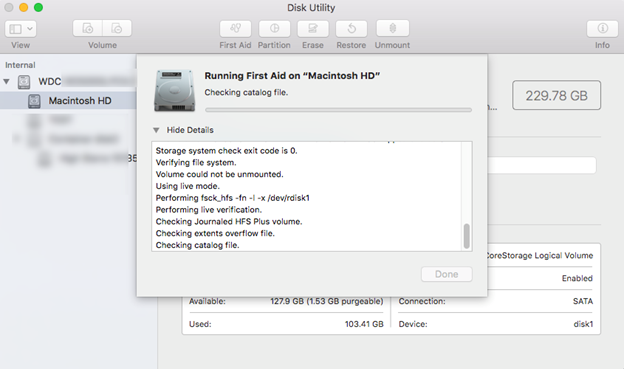Choose the Restore toolbar icon

351,29
